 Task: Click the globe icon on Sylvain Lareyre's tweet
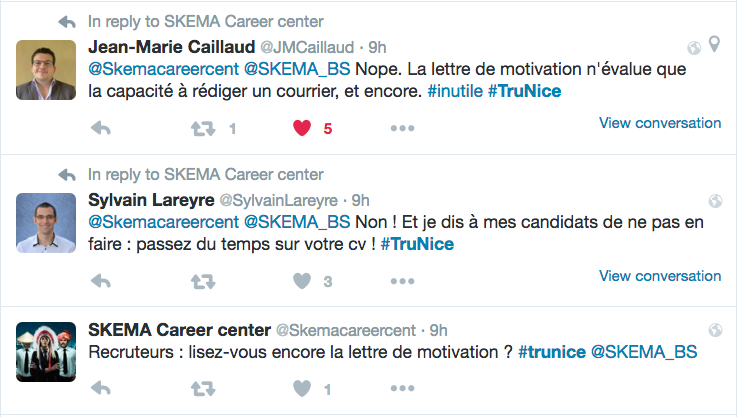pyautogui.click(x=714, y=200)
